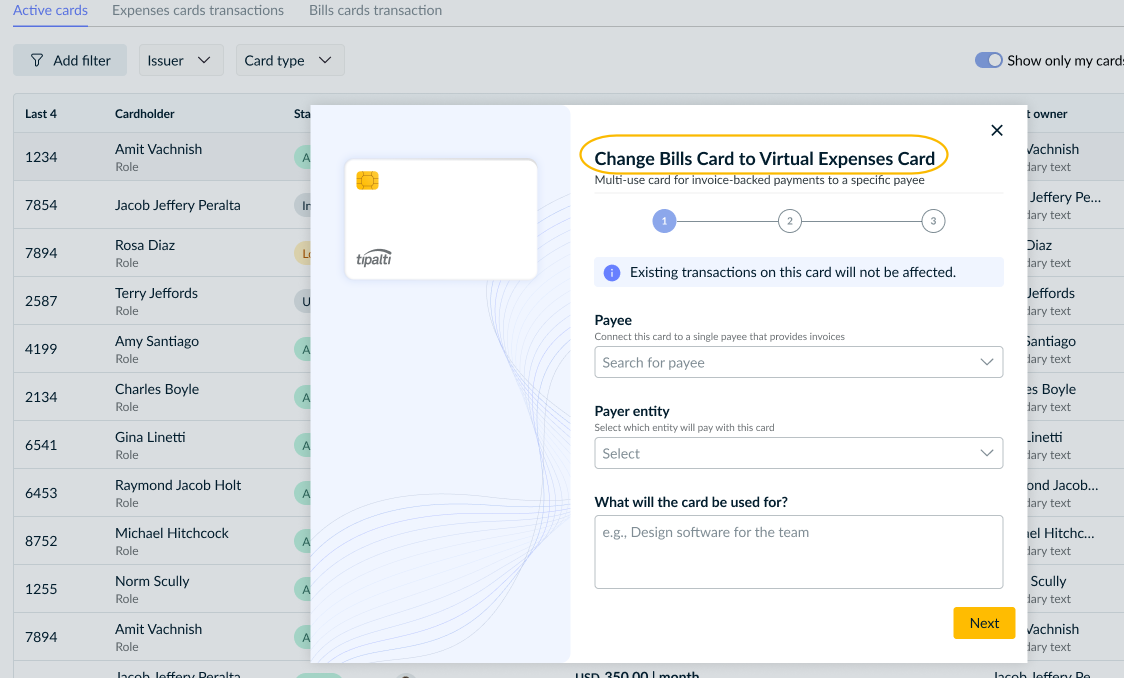Click the Cardholder column header
The height and width of the screenshot is (678, 1124).
(145, 114)
